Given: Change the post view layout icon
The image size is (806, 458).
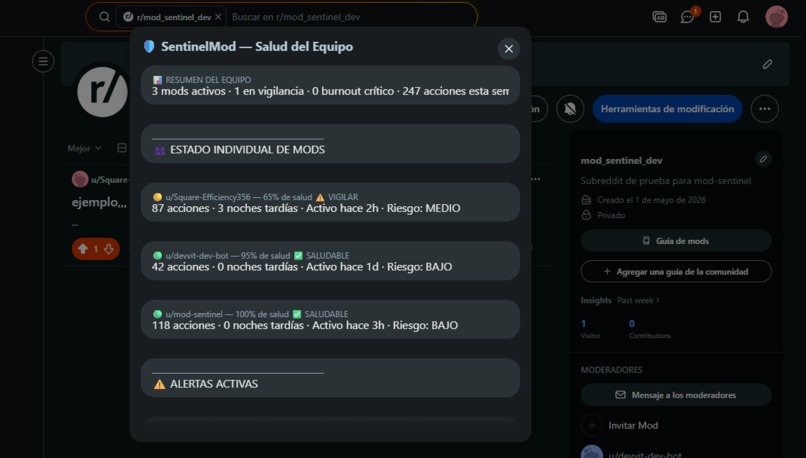Looking at the screenshot, I should tap(122, 148).
